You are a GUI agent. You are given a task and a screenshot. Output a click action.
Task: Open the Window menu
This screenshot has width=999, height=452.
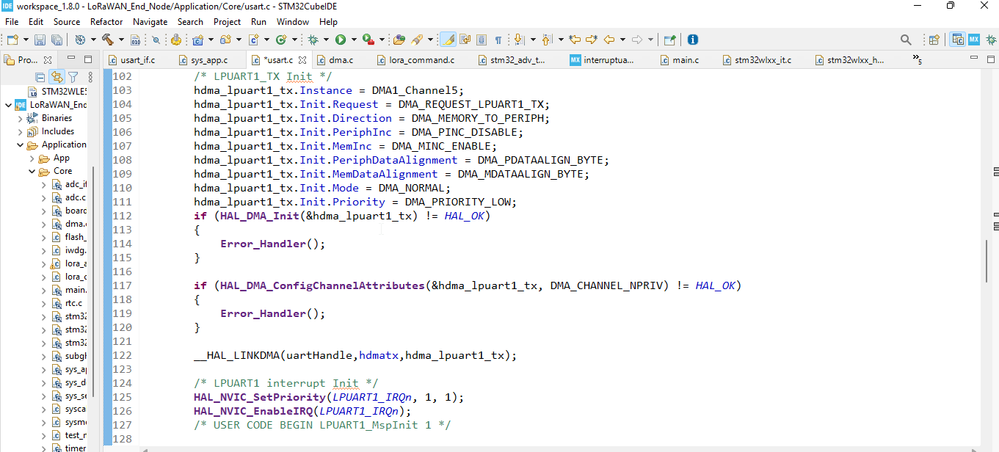tap(293, 22)
